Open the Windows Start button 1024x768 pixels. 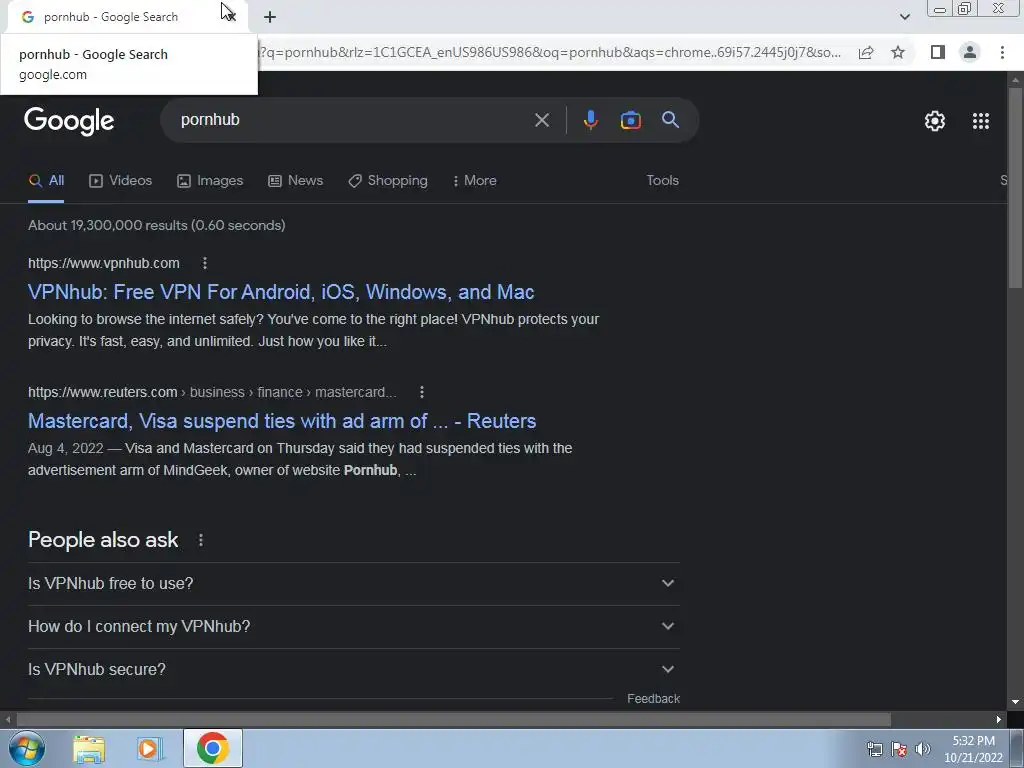pos(27,748)
